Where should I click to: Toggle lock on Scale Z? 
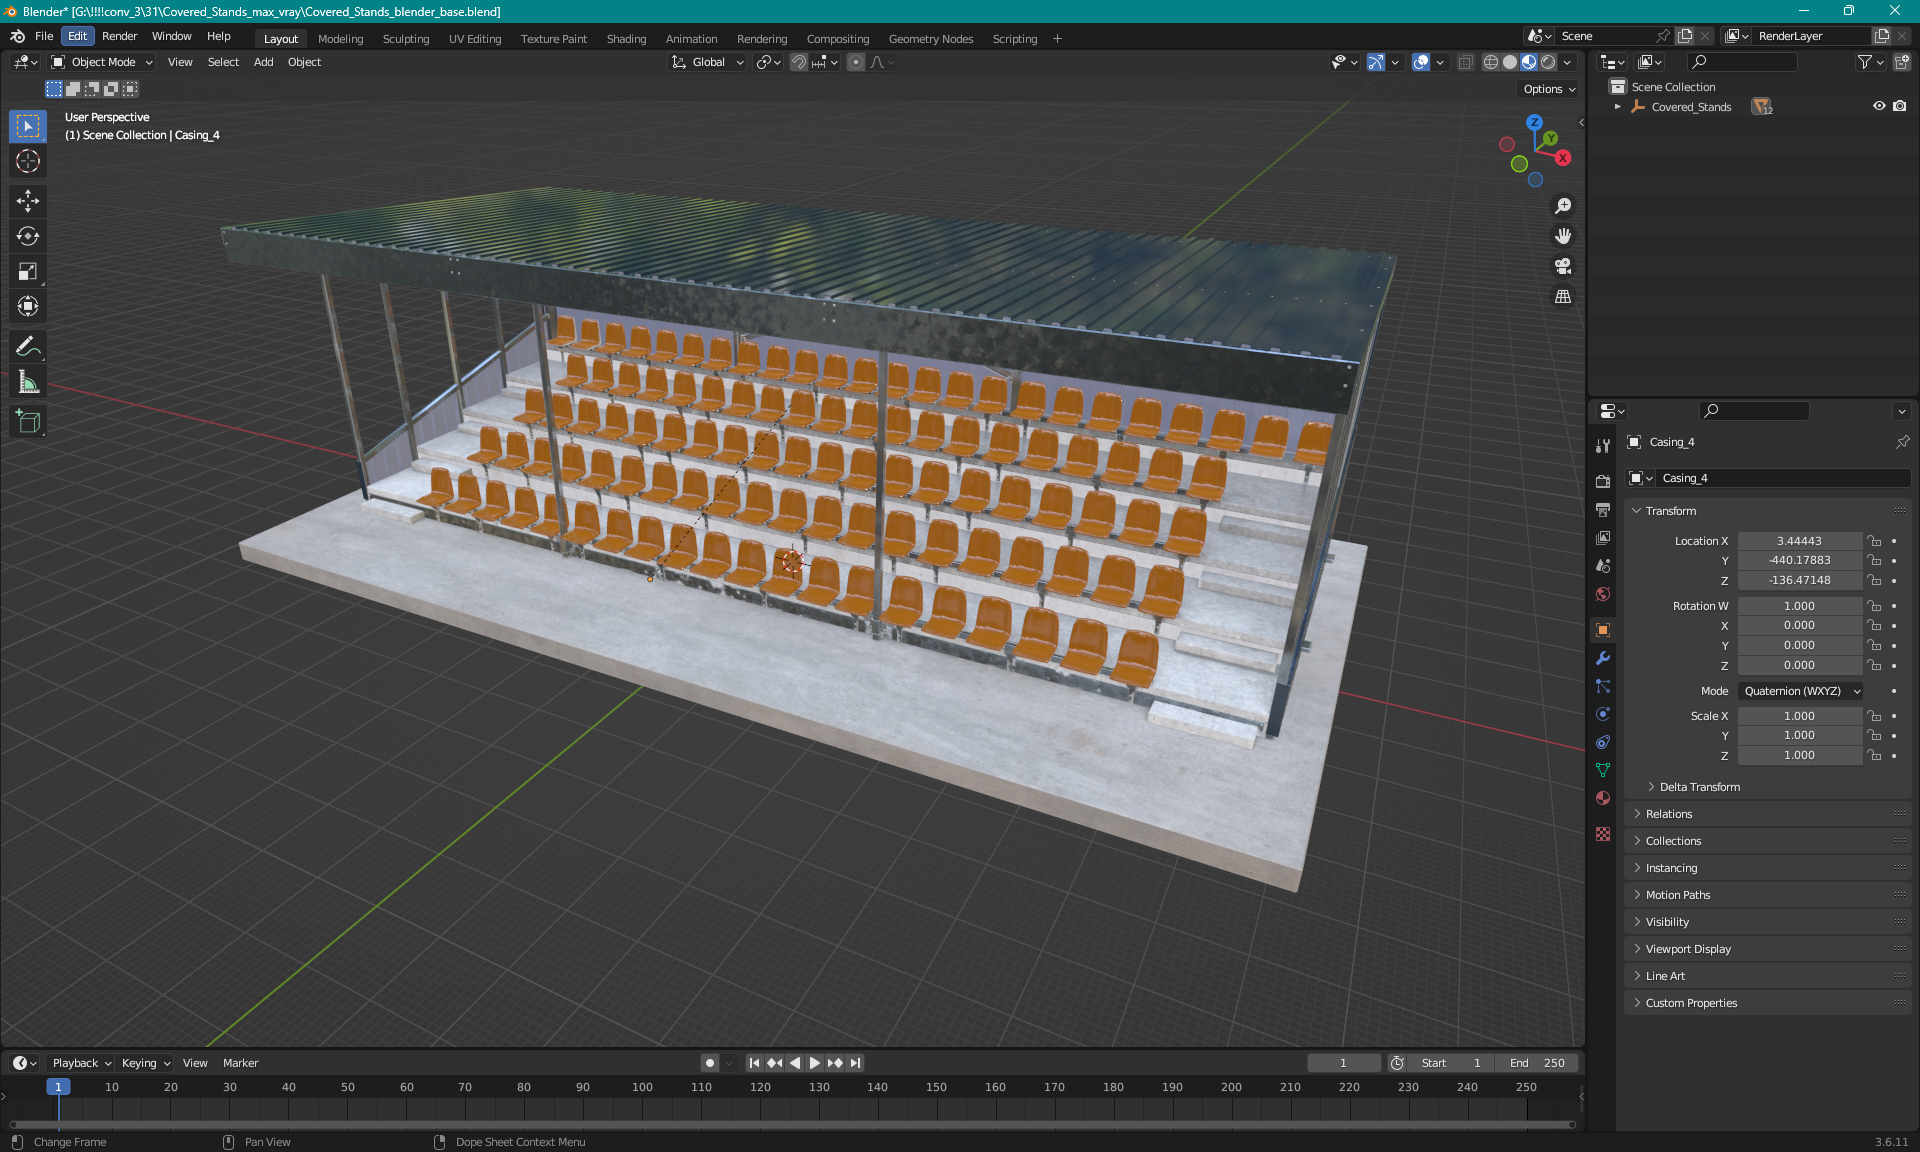coord(1875,755)
